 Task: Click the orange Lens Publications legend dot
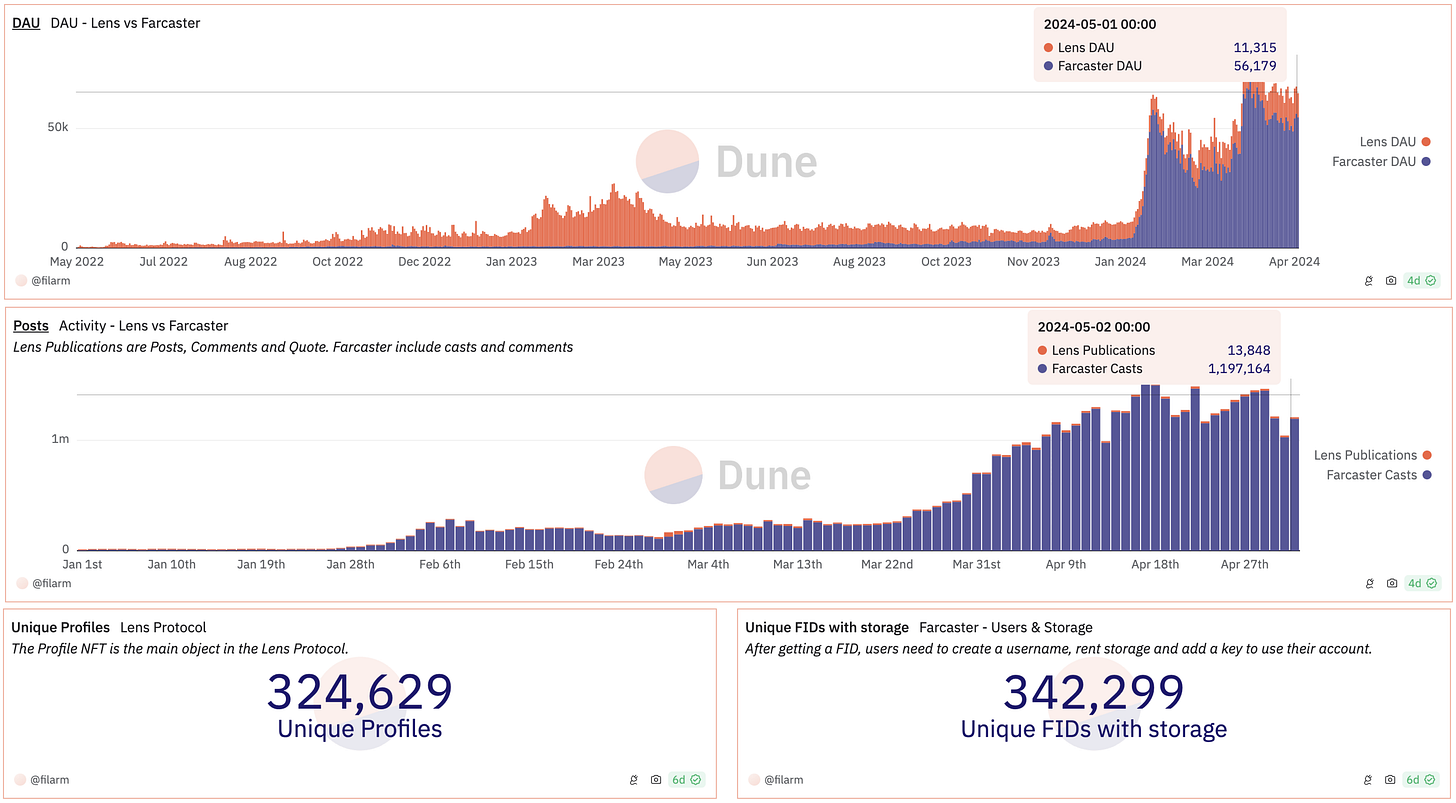click(1427, 455)
